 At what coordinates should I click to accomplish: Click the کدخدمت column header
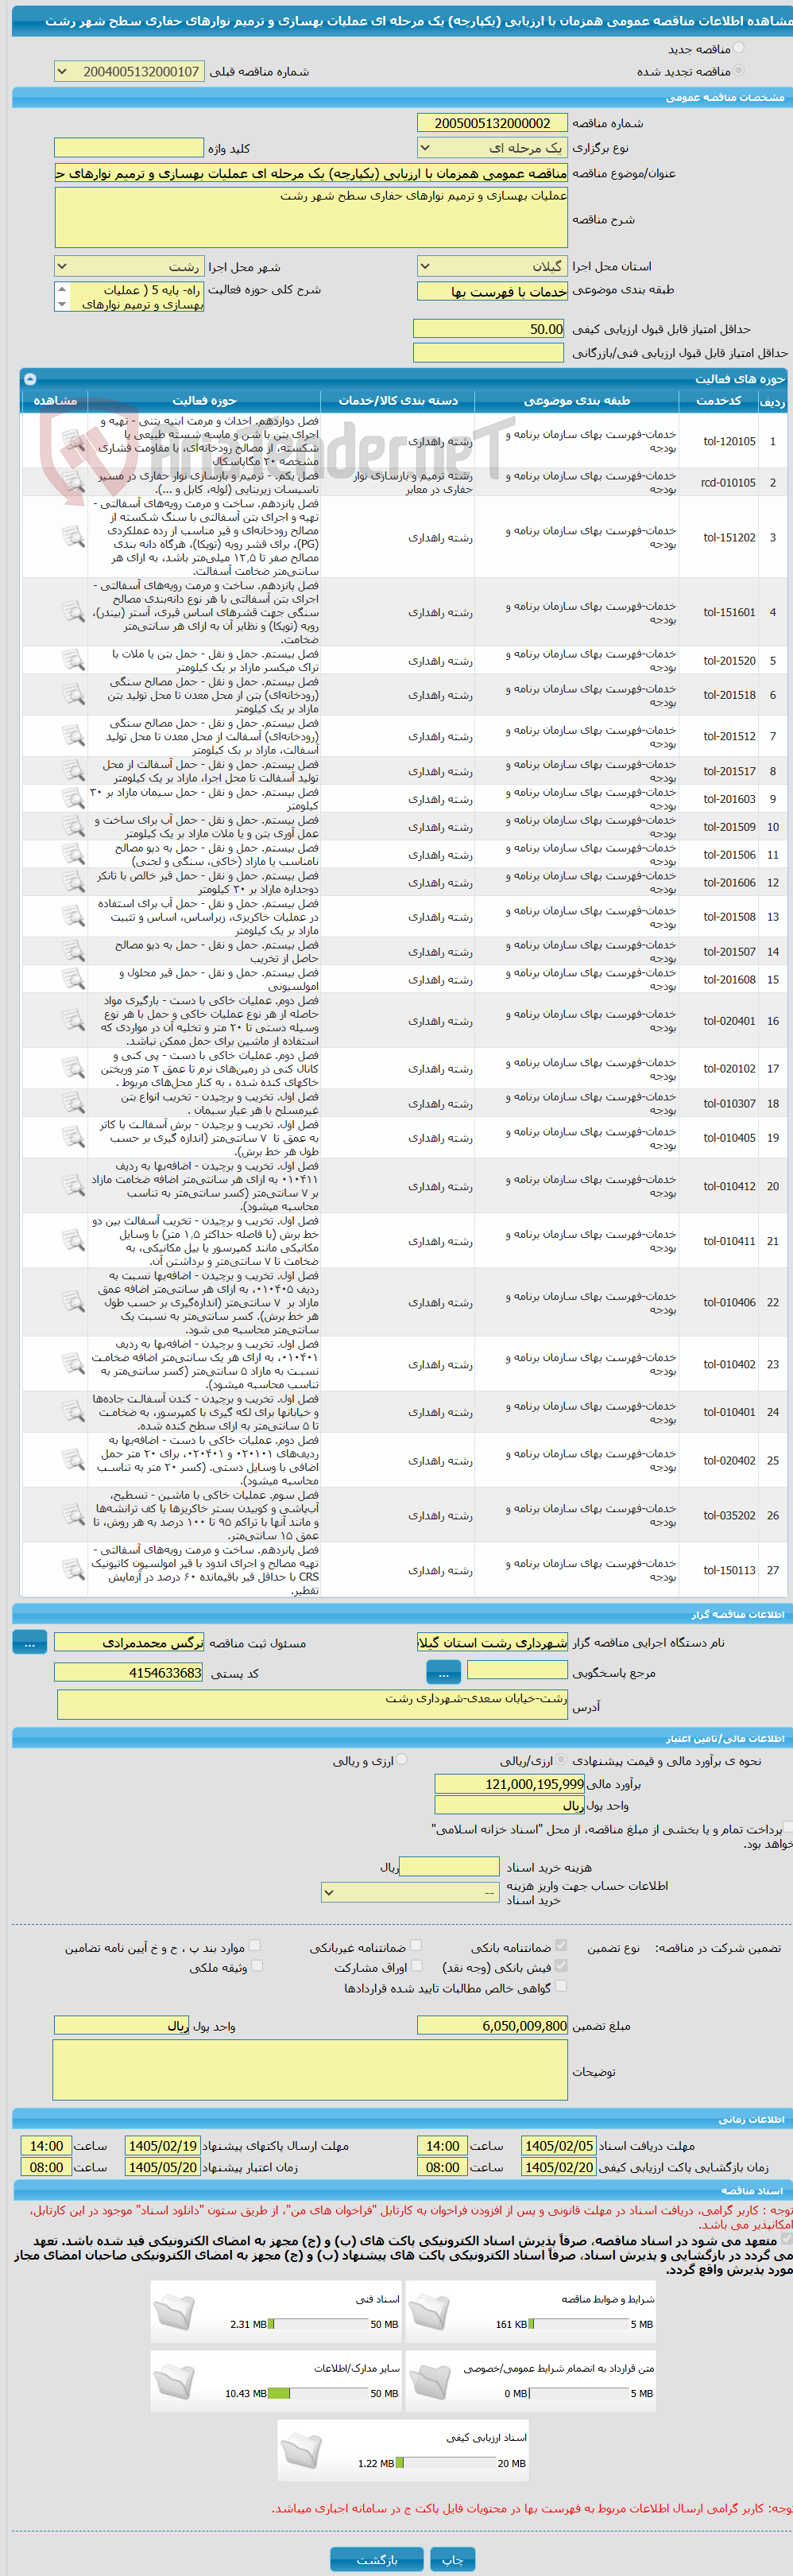click(x=718, y=401)
